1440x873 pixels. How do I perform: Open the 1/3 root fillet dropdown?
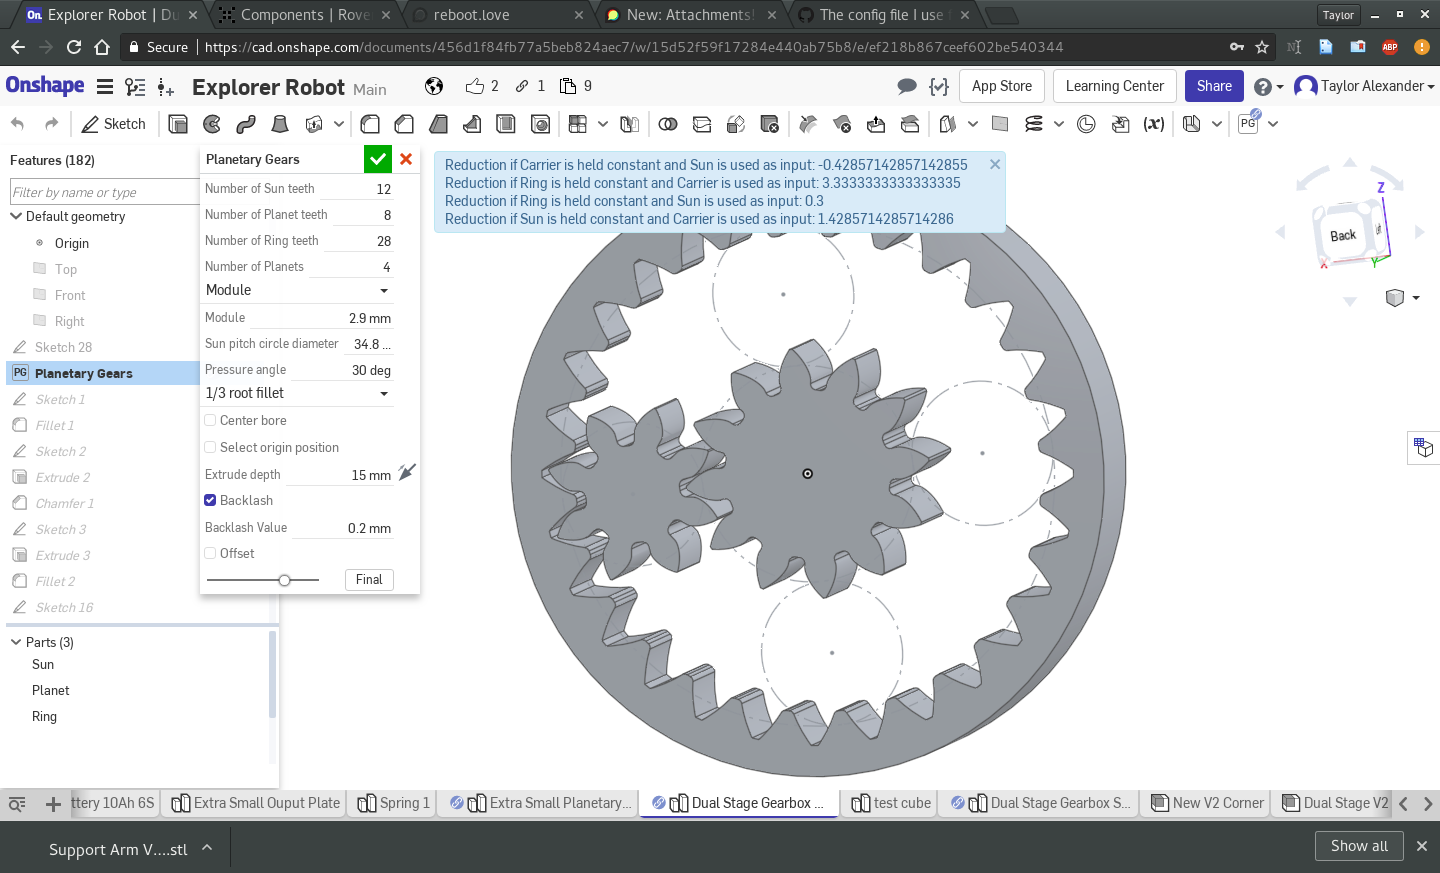298,394
